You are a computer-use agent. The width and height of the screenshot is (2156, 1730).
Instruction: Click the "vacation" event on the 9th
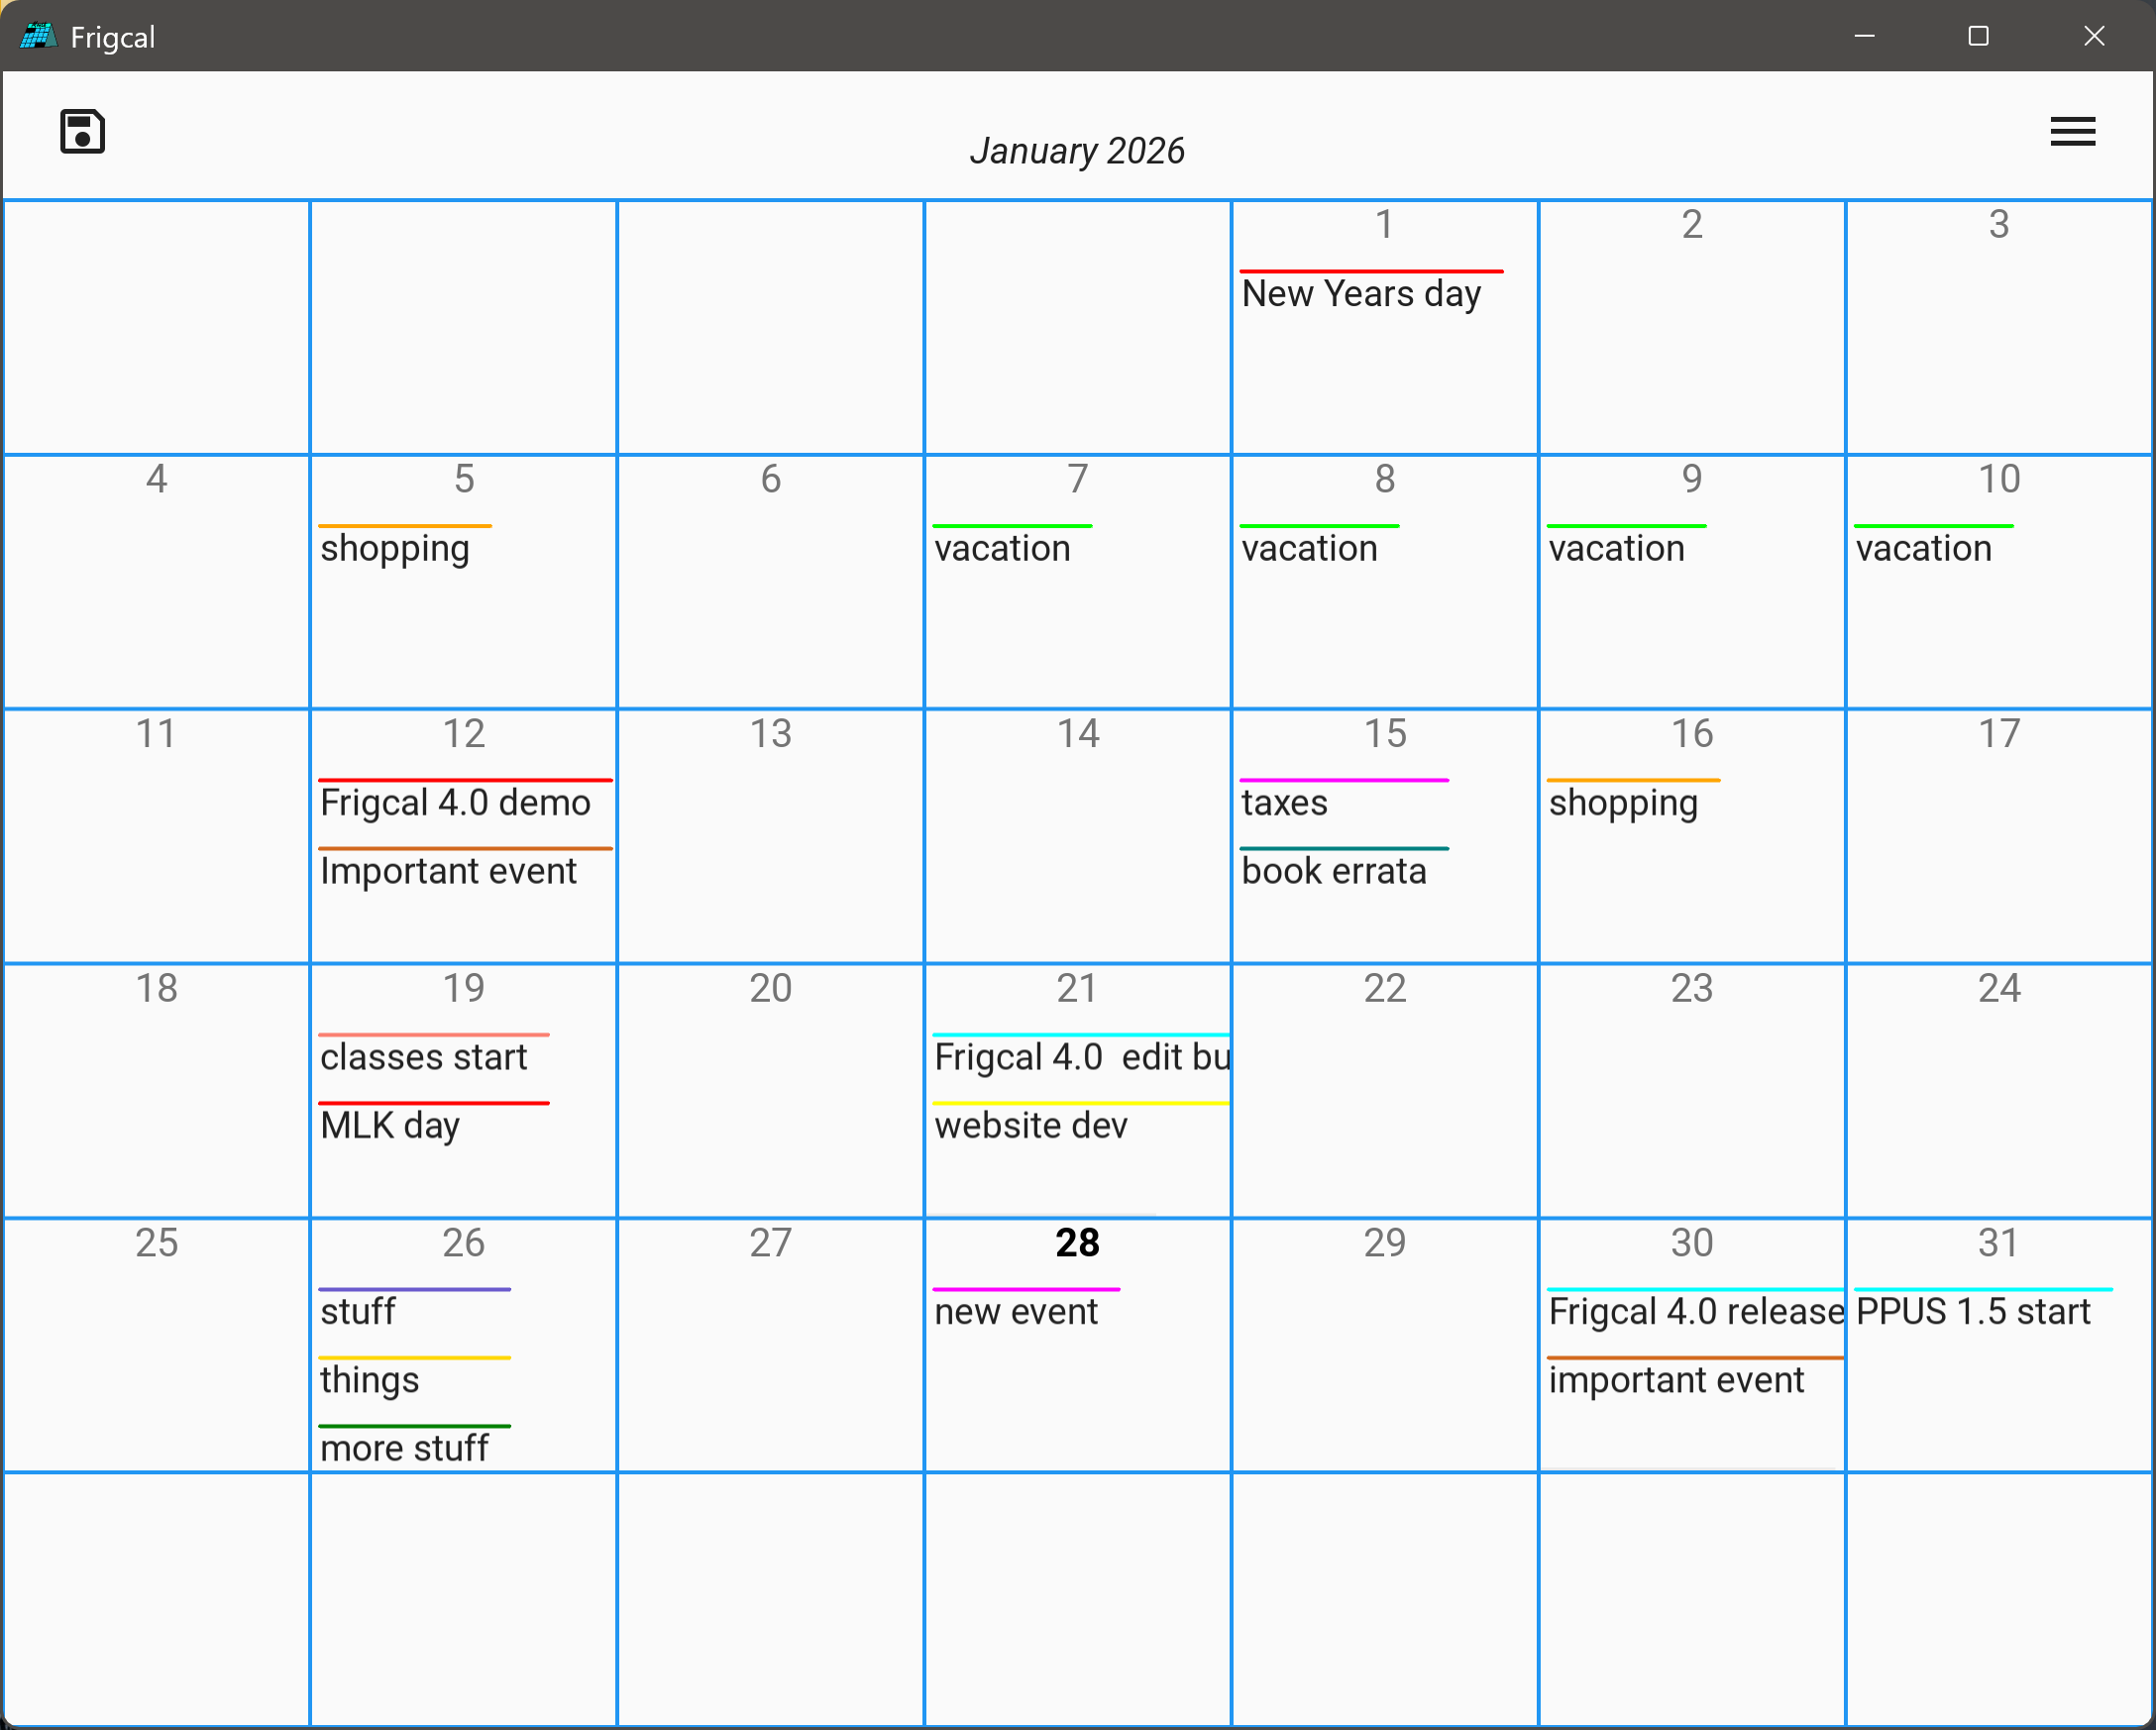[1616, 549]
